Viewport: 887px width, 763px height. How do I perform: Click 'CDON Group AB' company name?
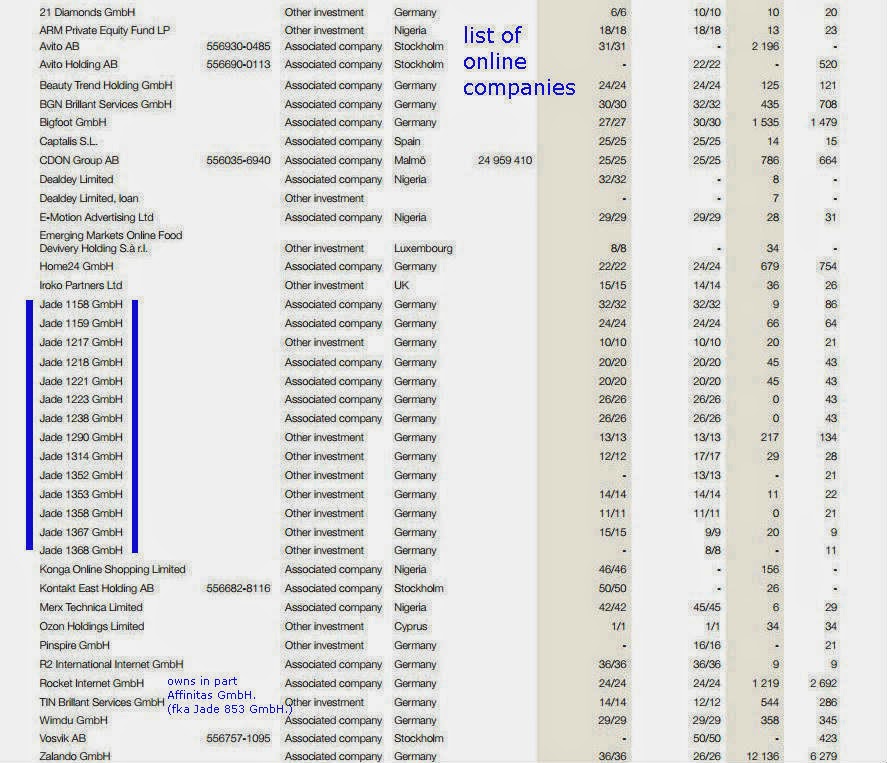(79, 160)
